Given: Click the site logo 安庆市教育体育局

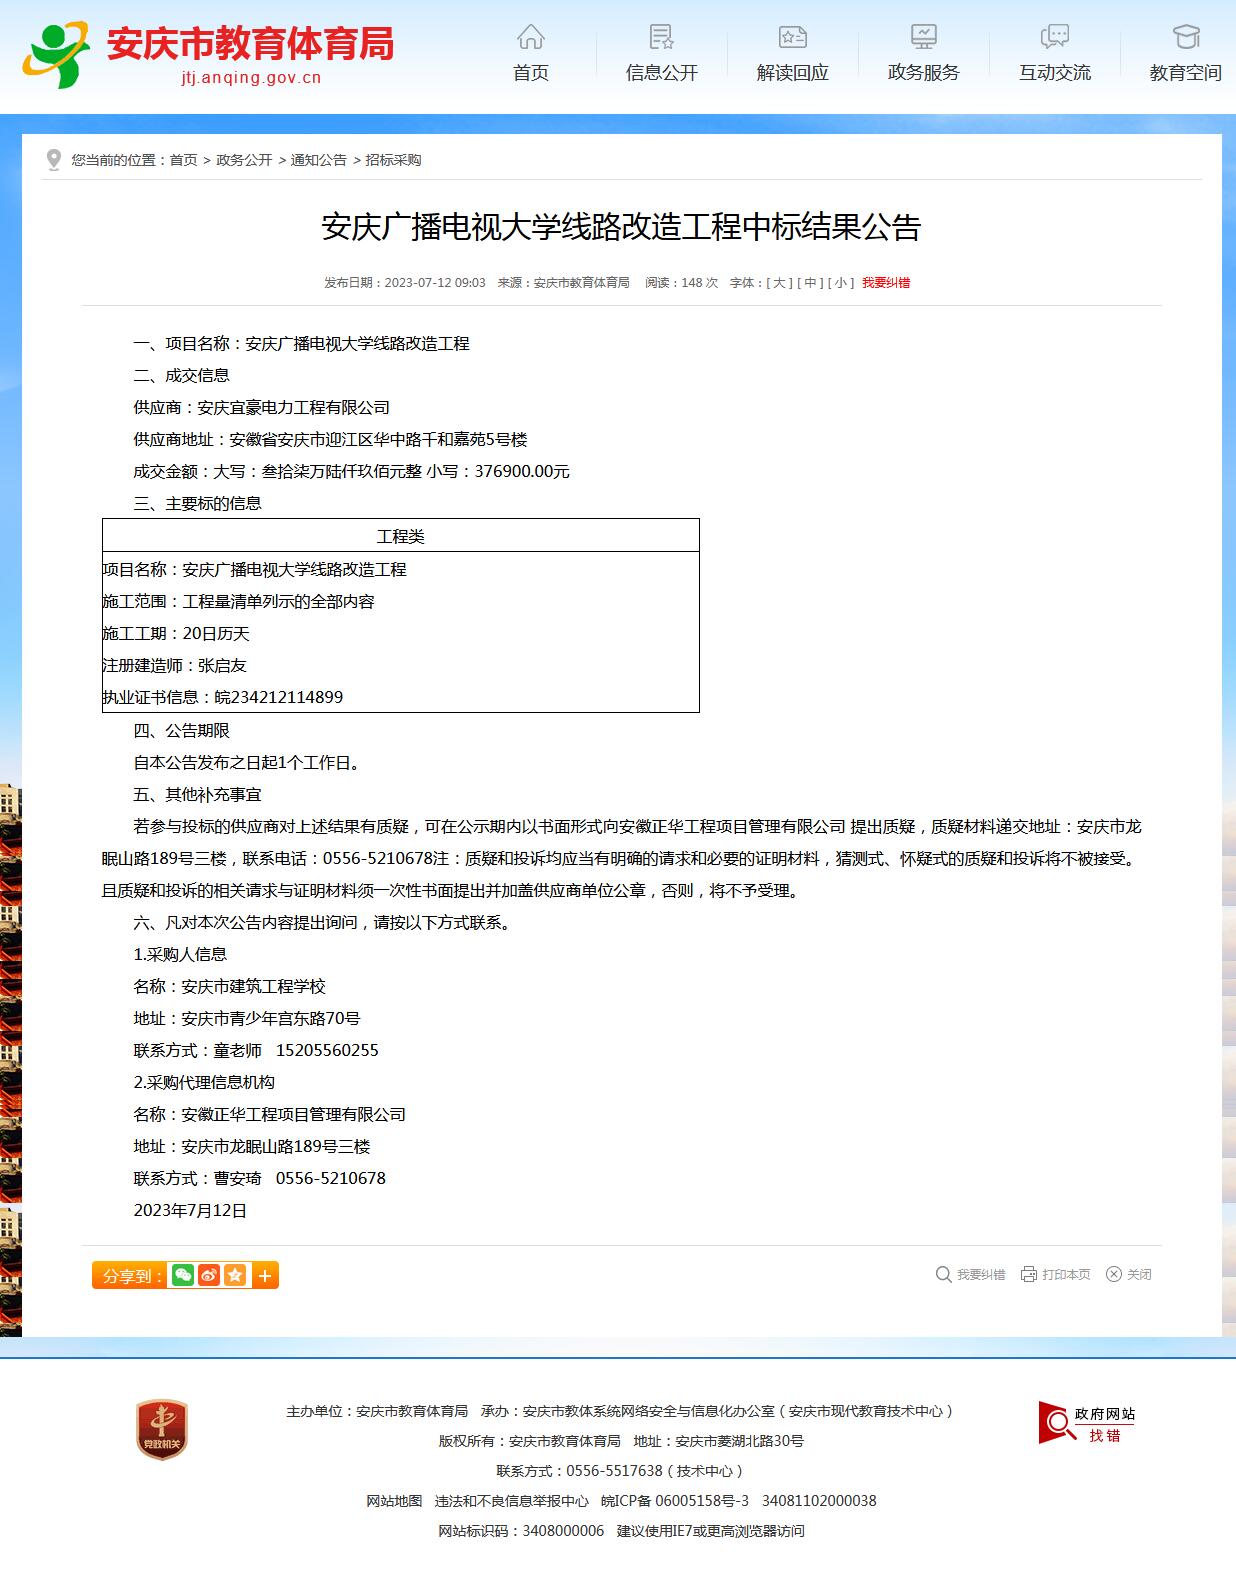Looking at the screenshot, I should 209,54.
